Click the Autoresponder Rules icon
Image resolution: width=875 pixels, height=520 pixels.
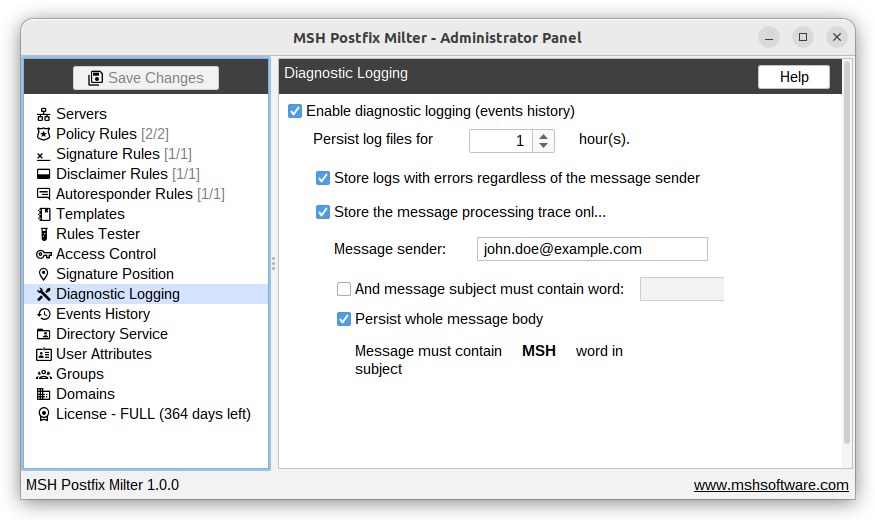coord(44,194)
